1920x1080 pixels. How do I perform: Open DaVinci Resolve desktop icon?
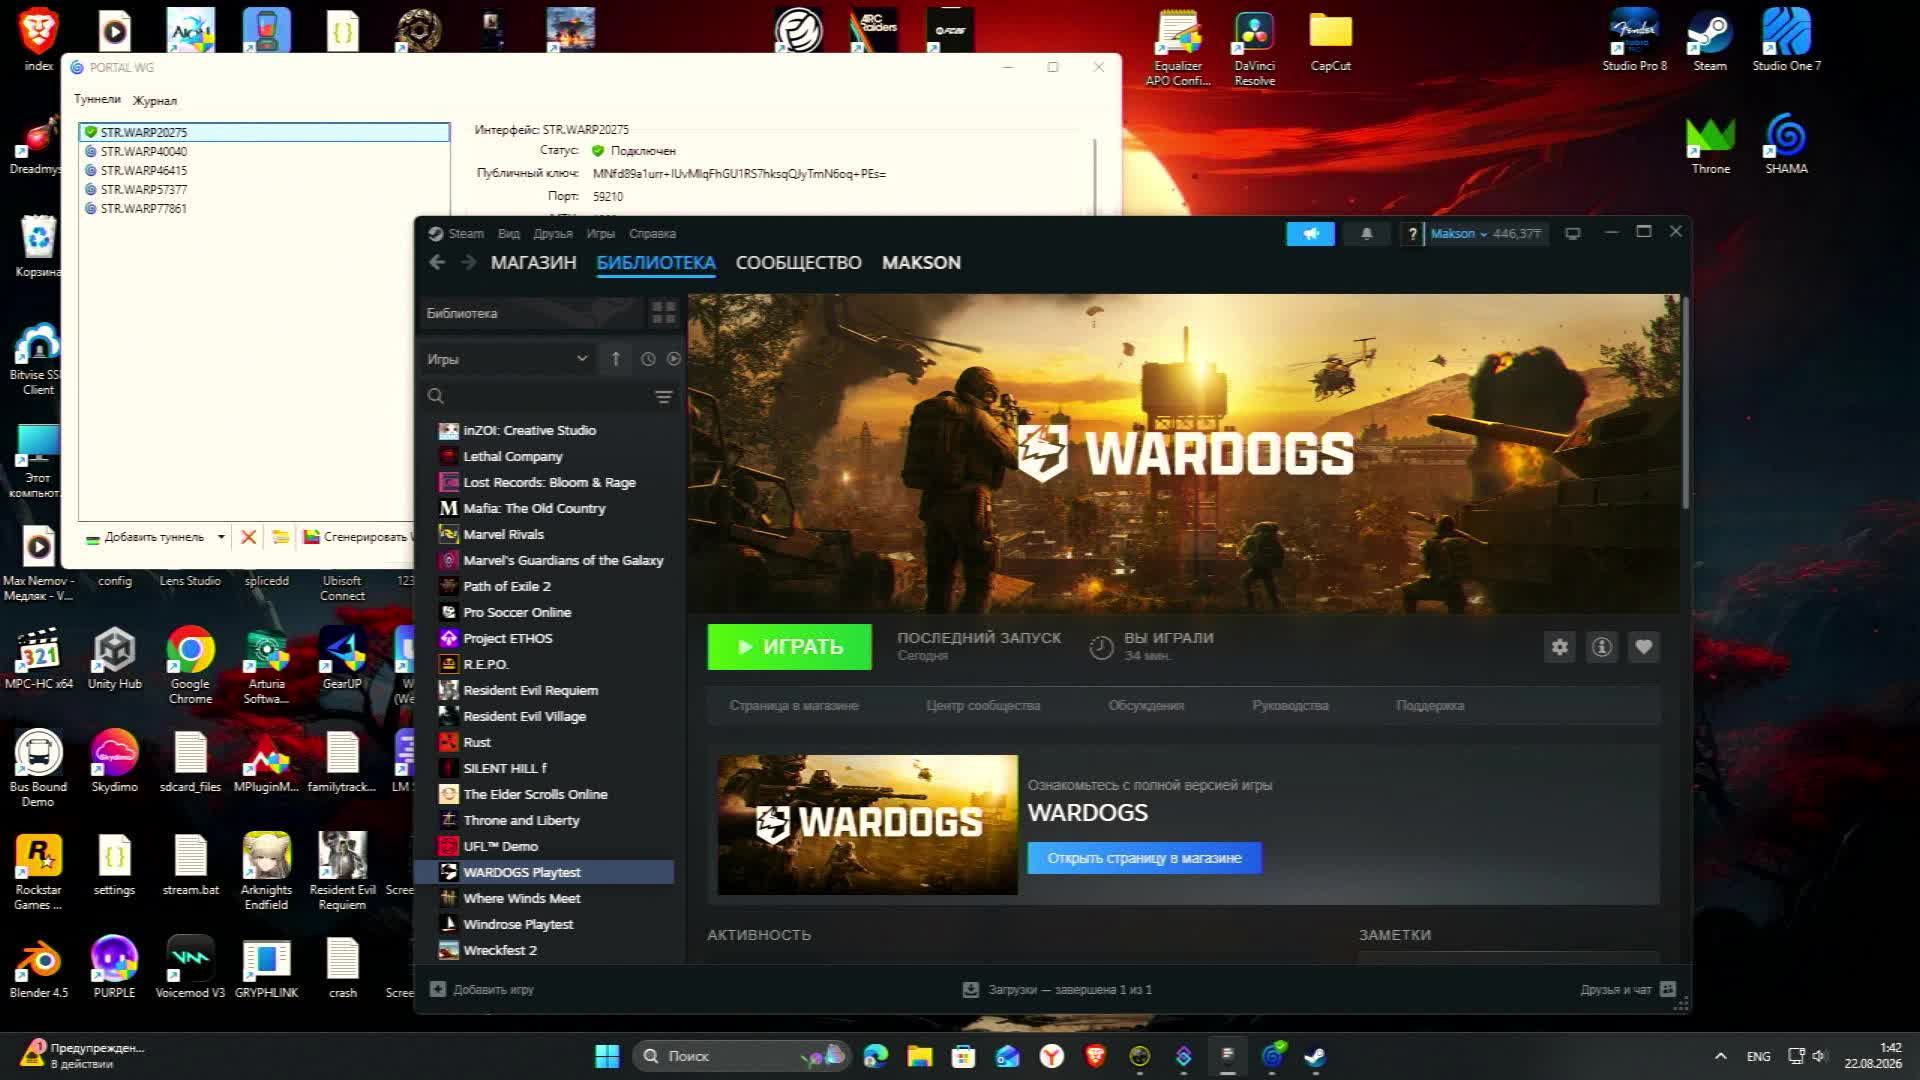[x=1255, y=48]
